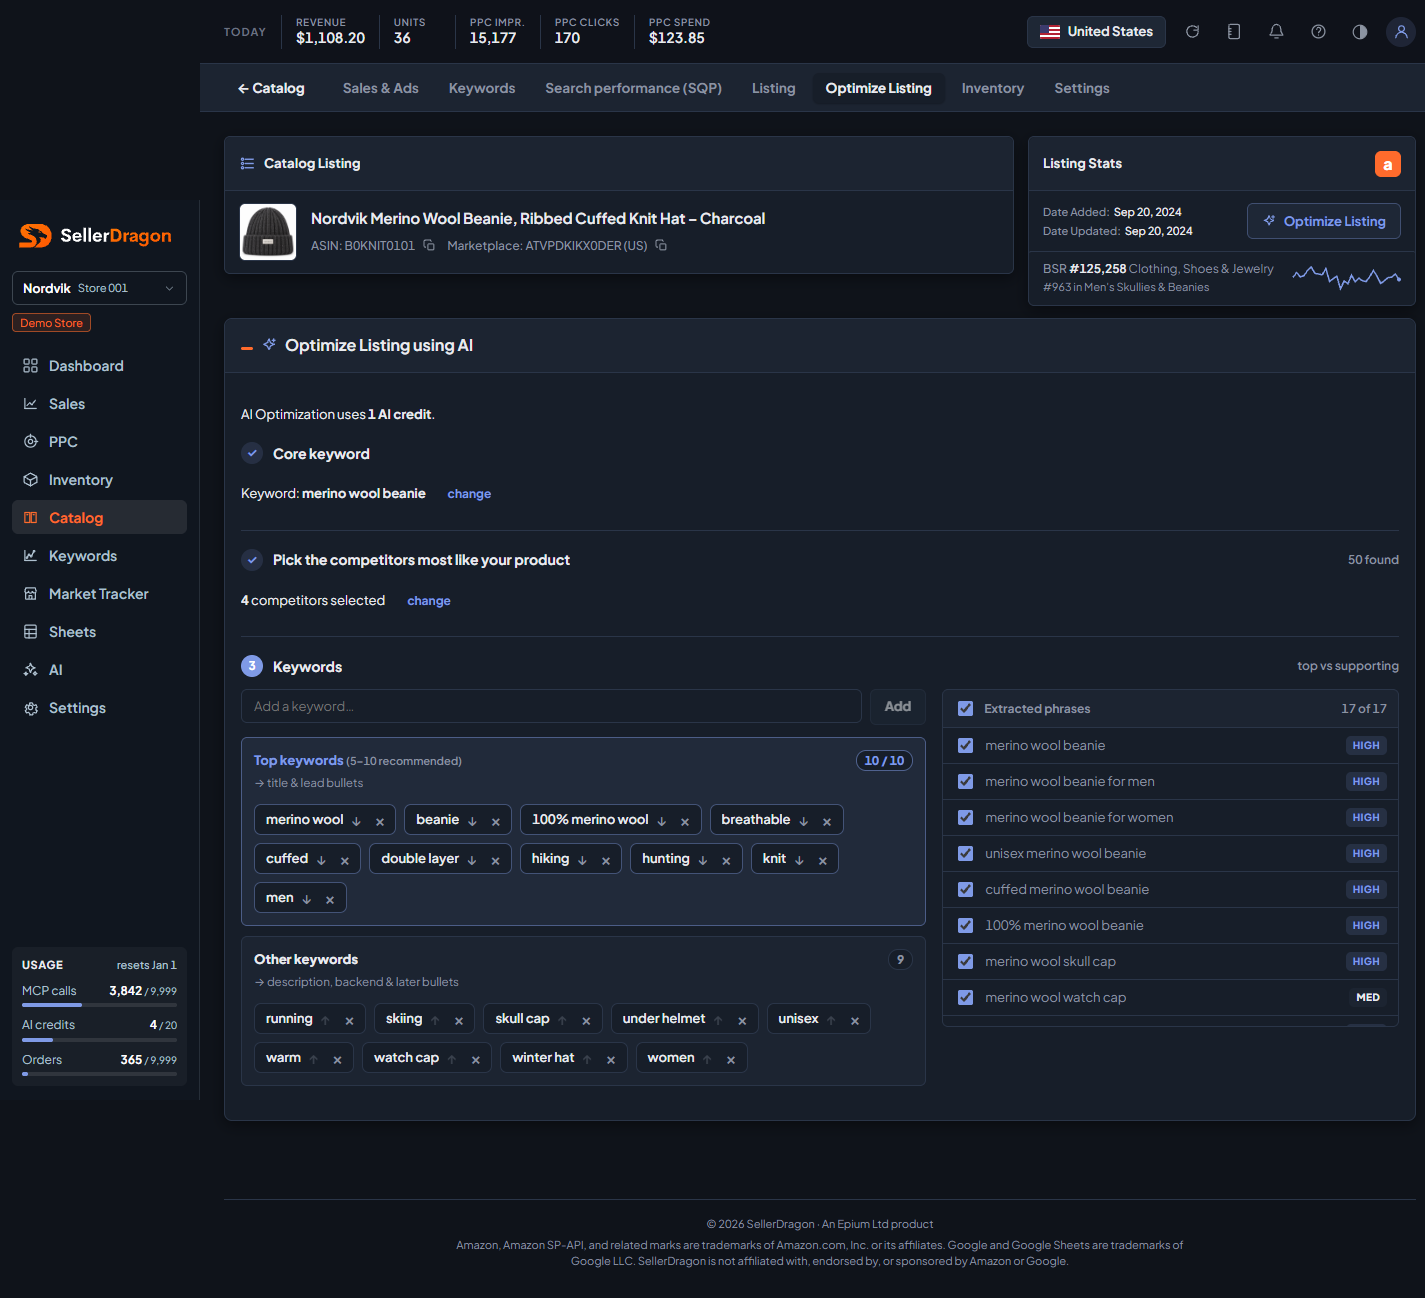Uncheck 'merino wool watch cap' phrase
Viewport: 1425px width, 1298px height.
966,997
